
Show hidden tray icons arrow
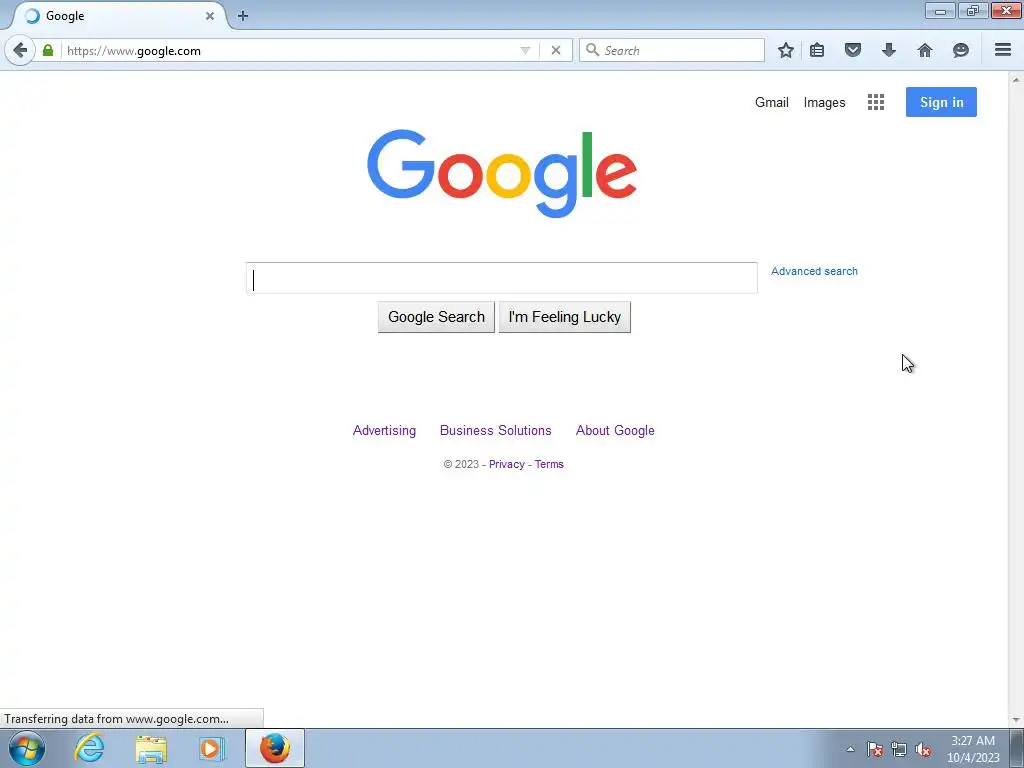point(850,749)
